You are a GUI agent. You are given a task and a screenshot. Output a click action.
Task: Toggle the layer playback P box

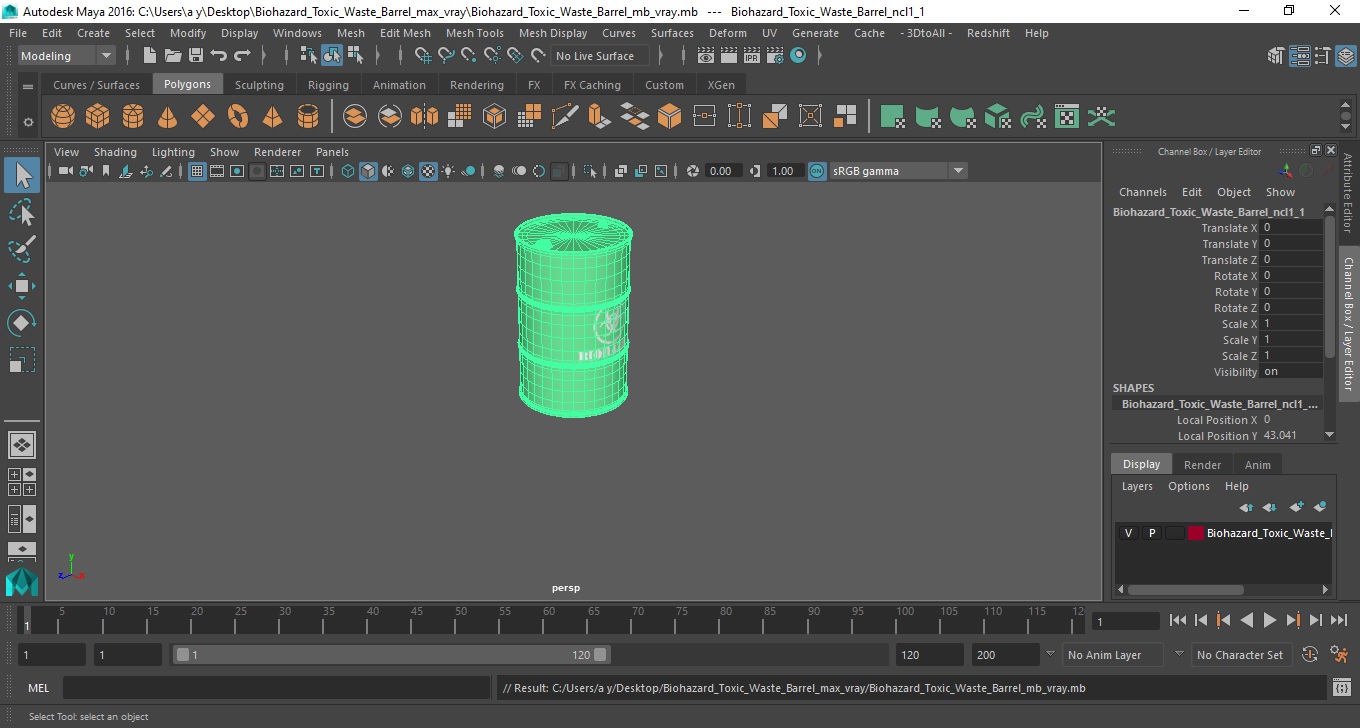click(1152, 533)
